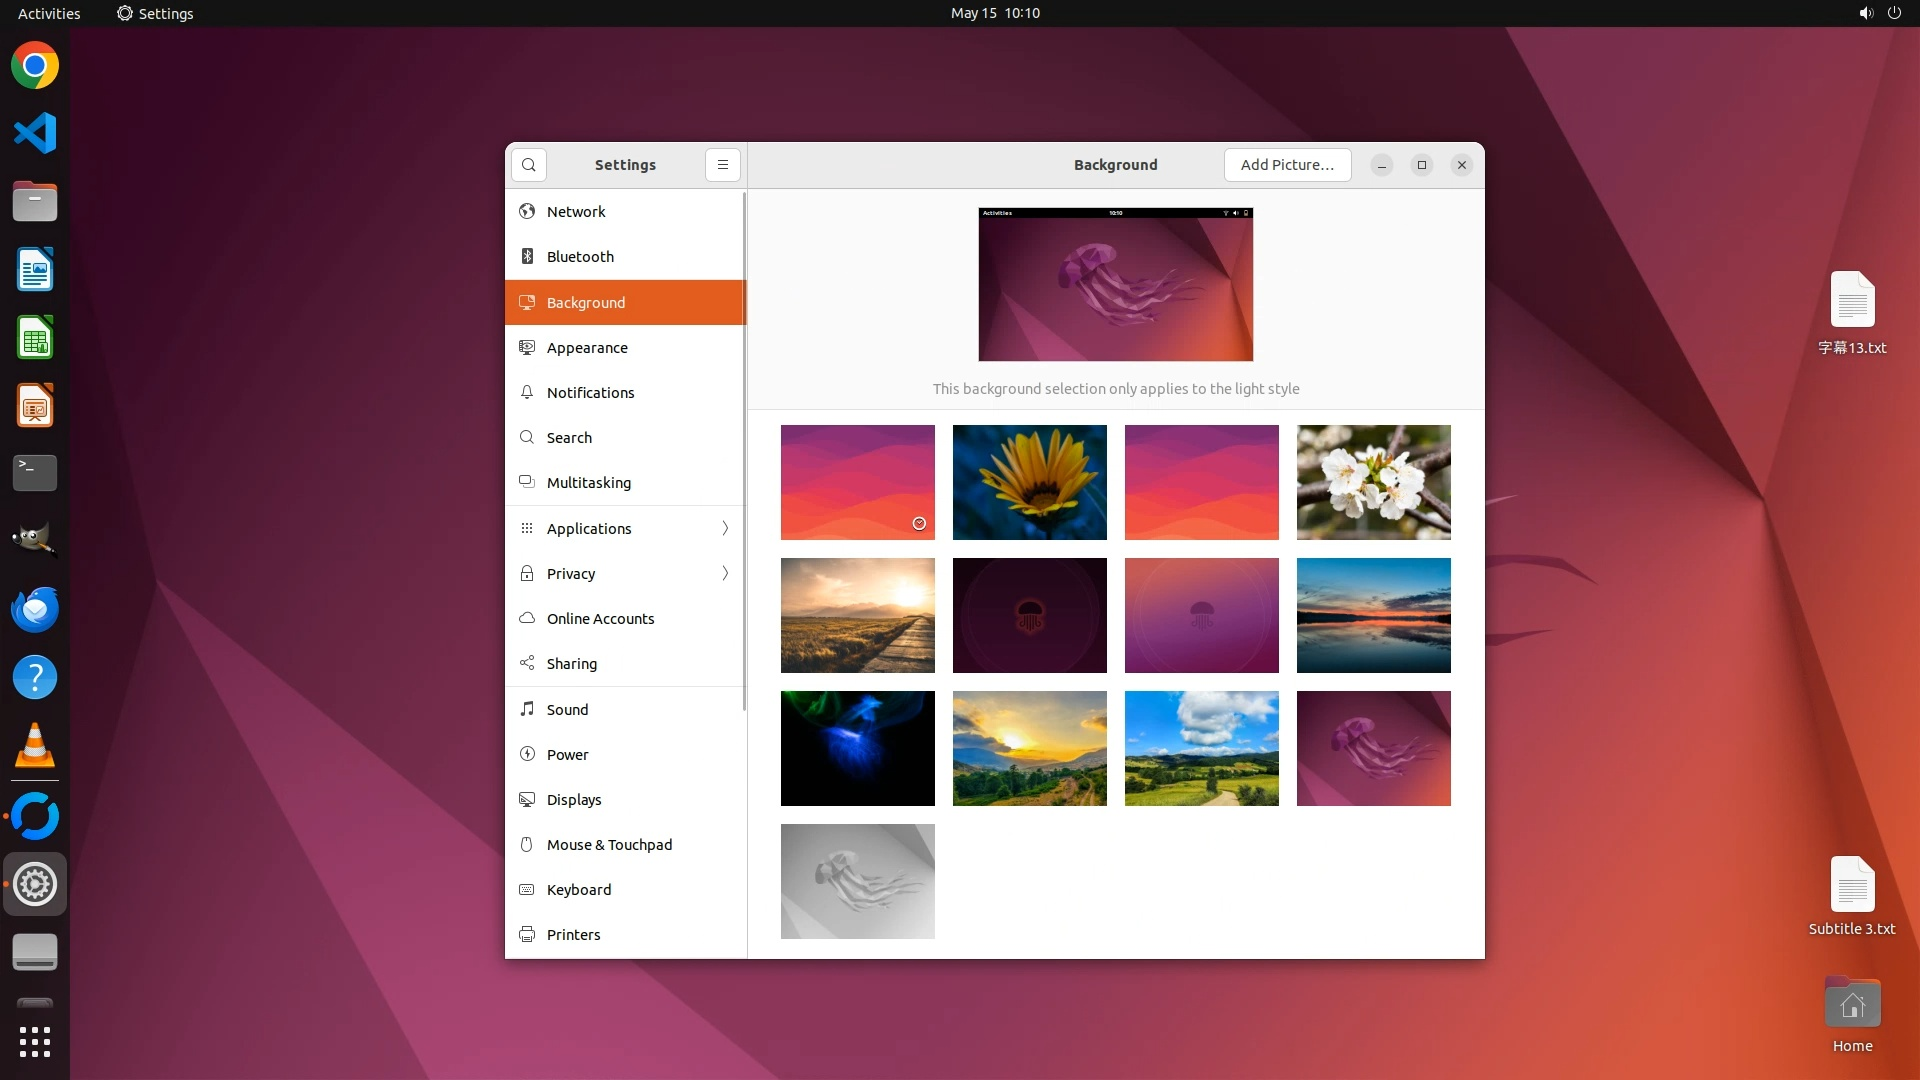This screenshot has height=1080, width=1920.
Task: Click the Bluetooth icon in sidebar
Action: [x=527, y=256]
